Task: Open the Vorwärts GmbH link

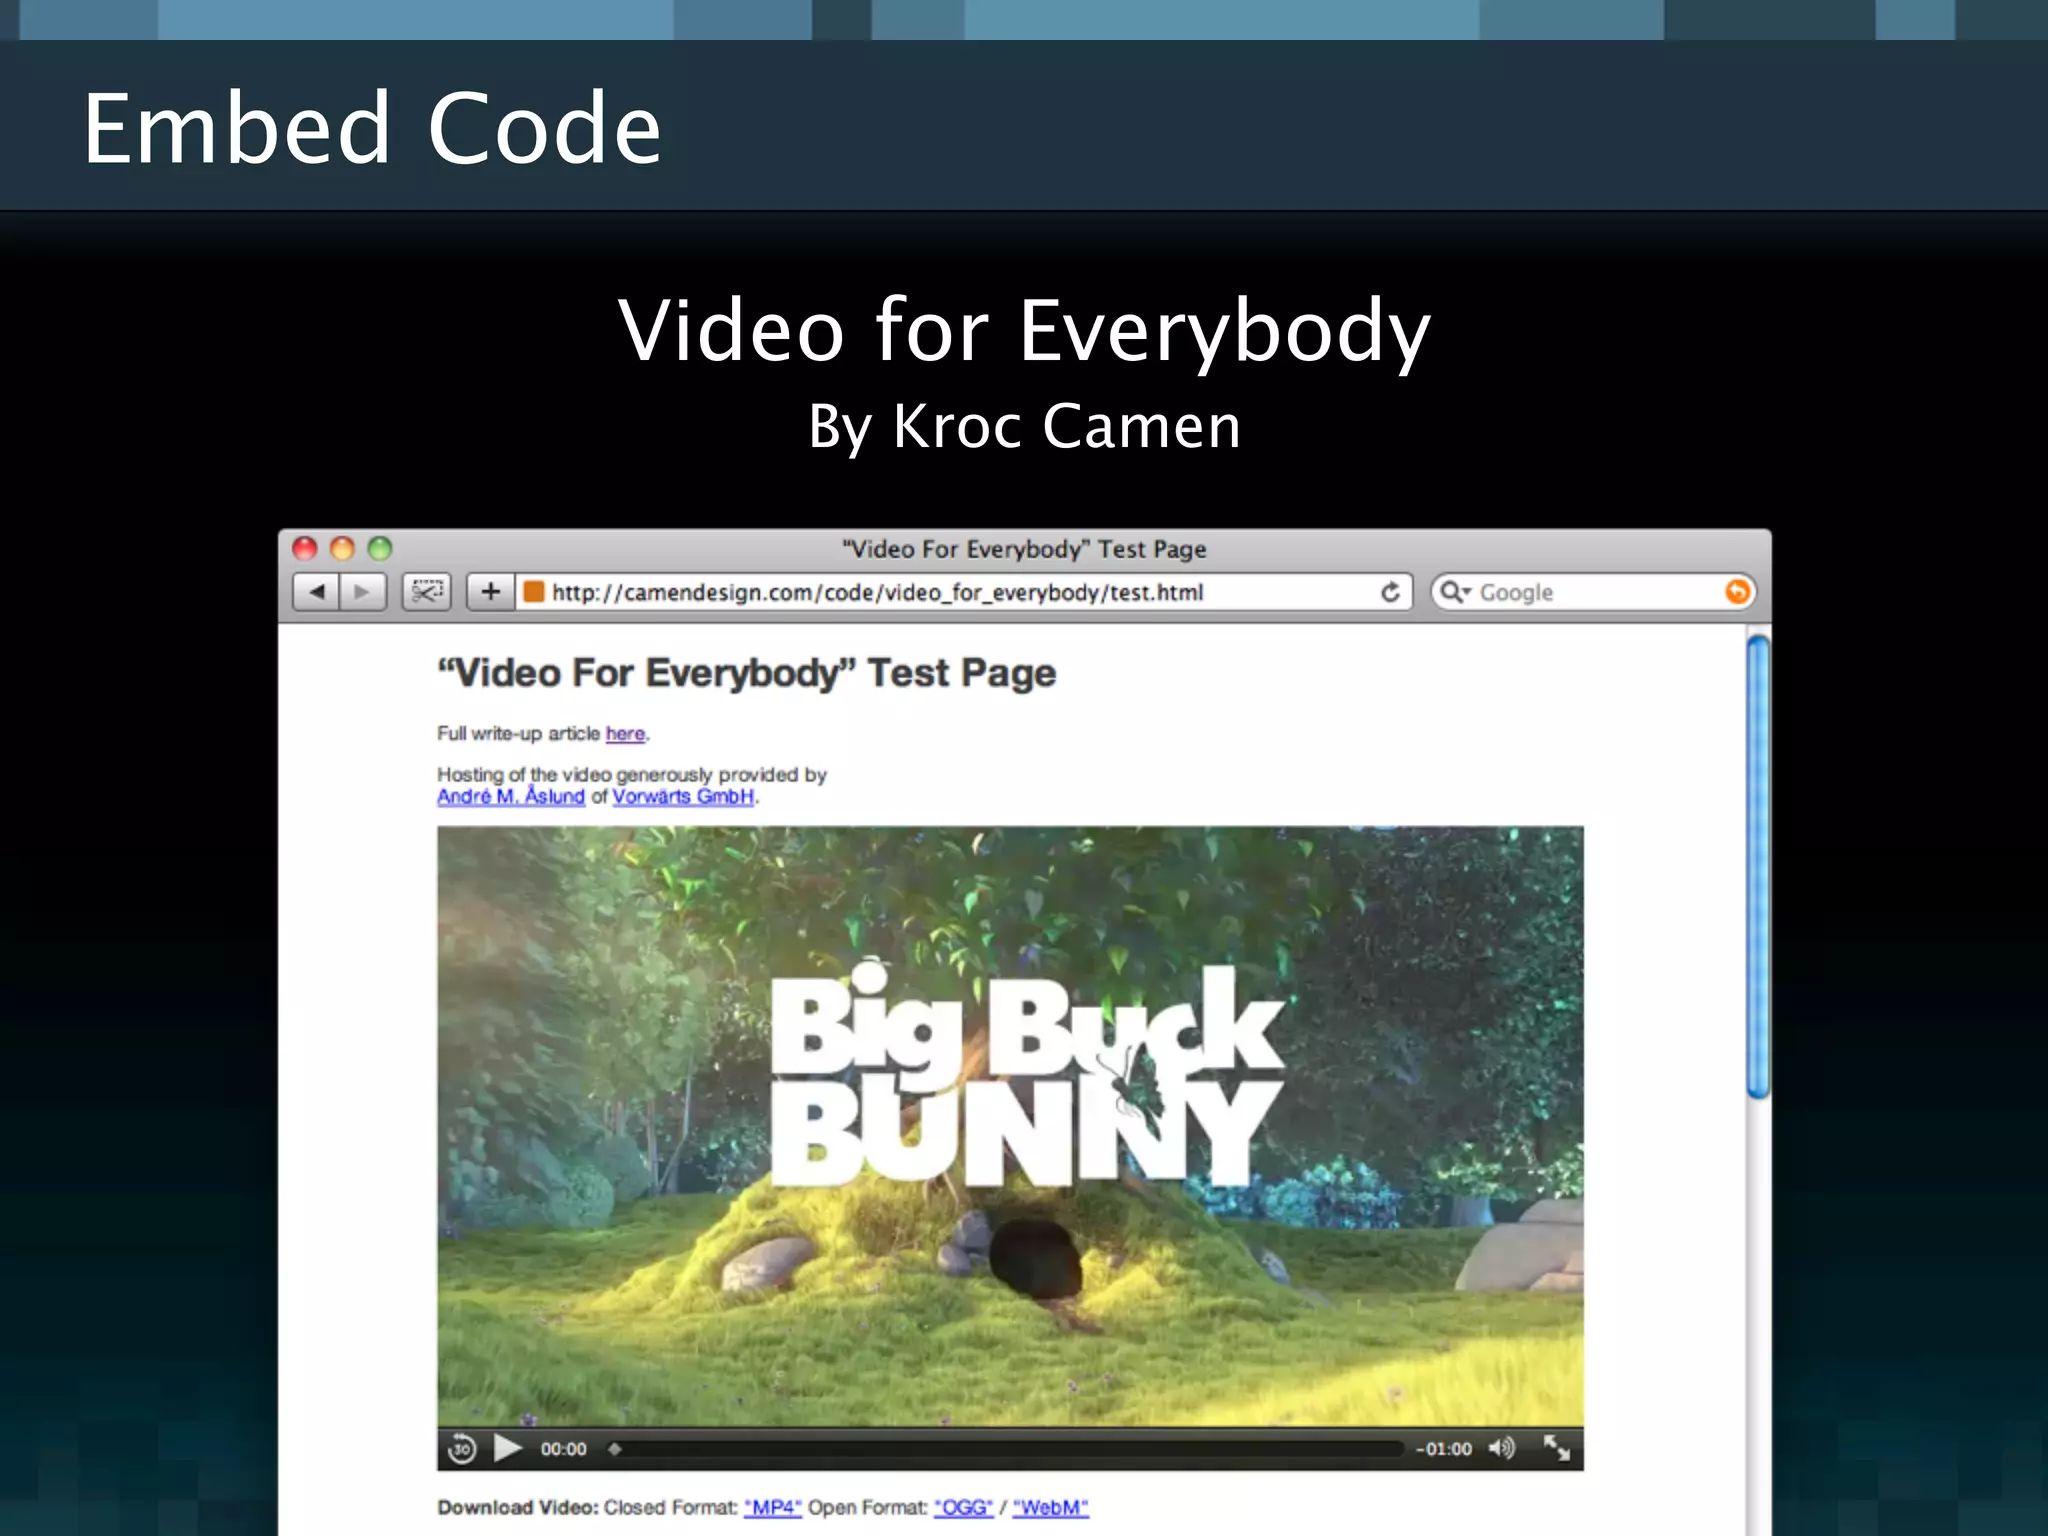Action: pyautogui.click(x=683, y=796)
